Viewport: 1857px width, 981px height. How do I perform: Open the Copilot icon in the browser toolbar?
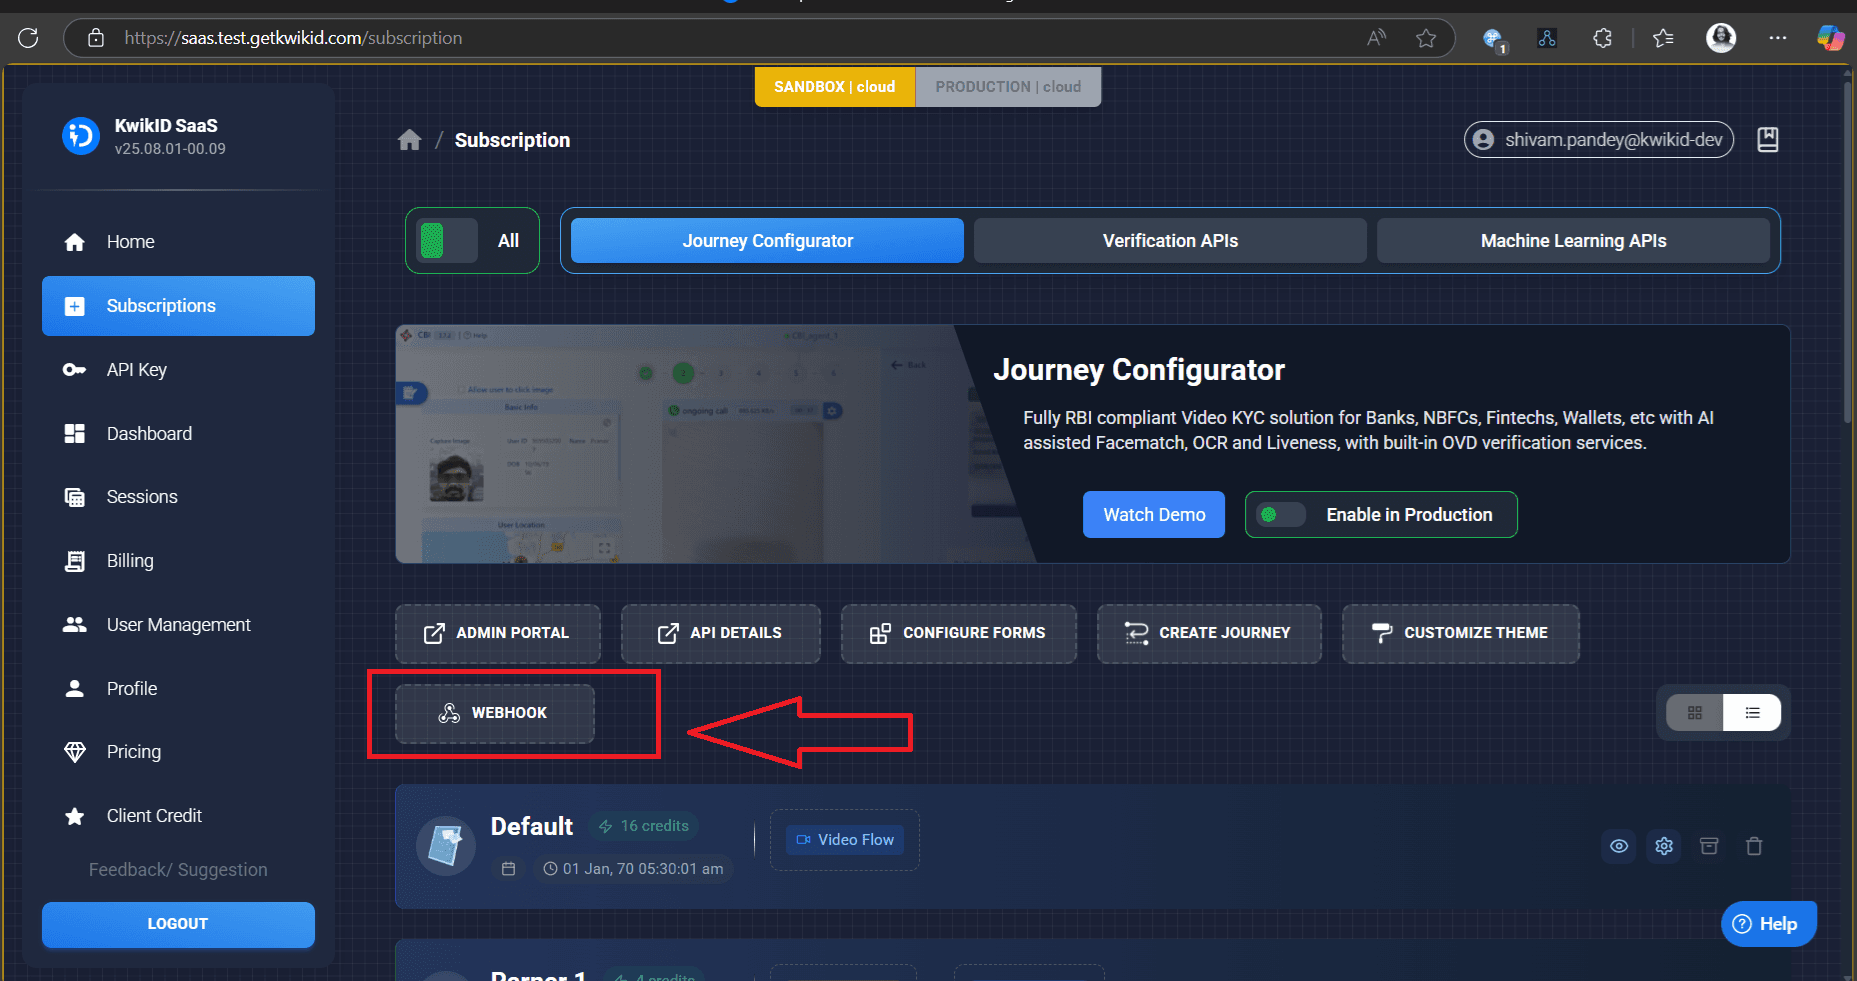pyautogui.click(x=1831, y=38)
